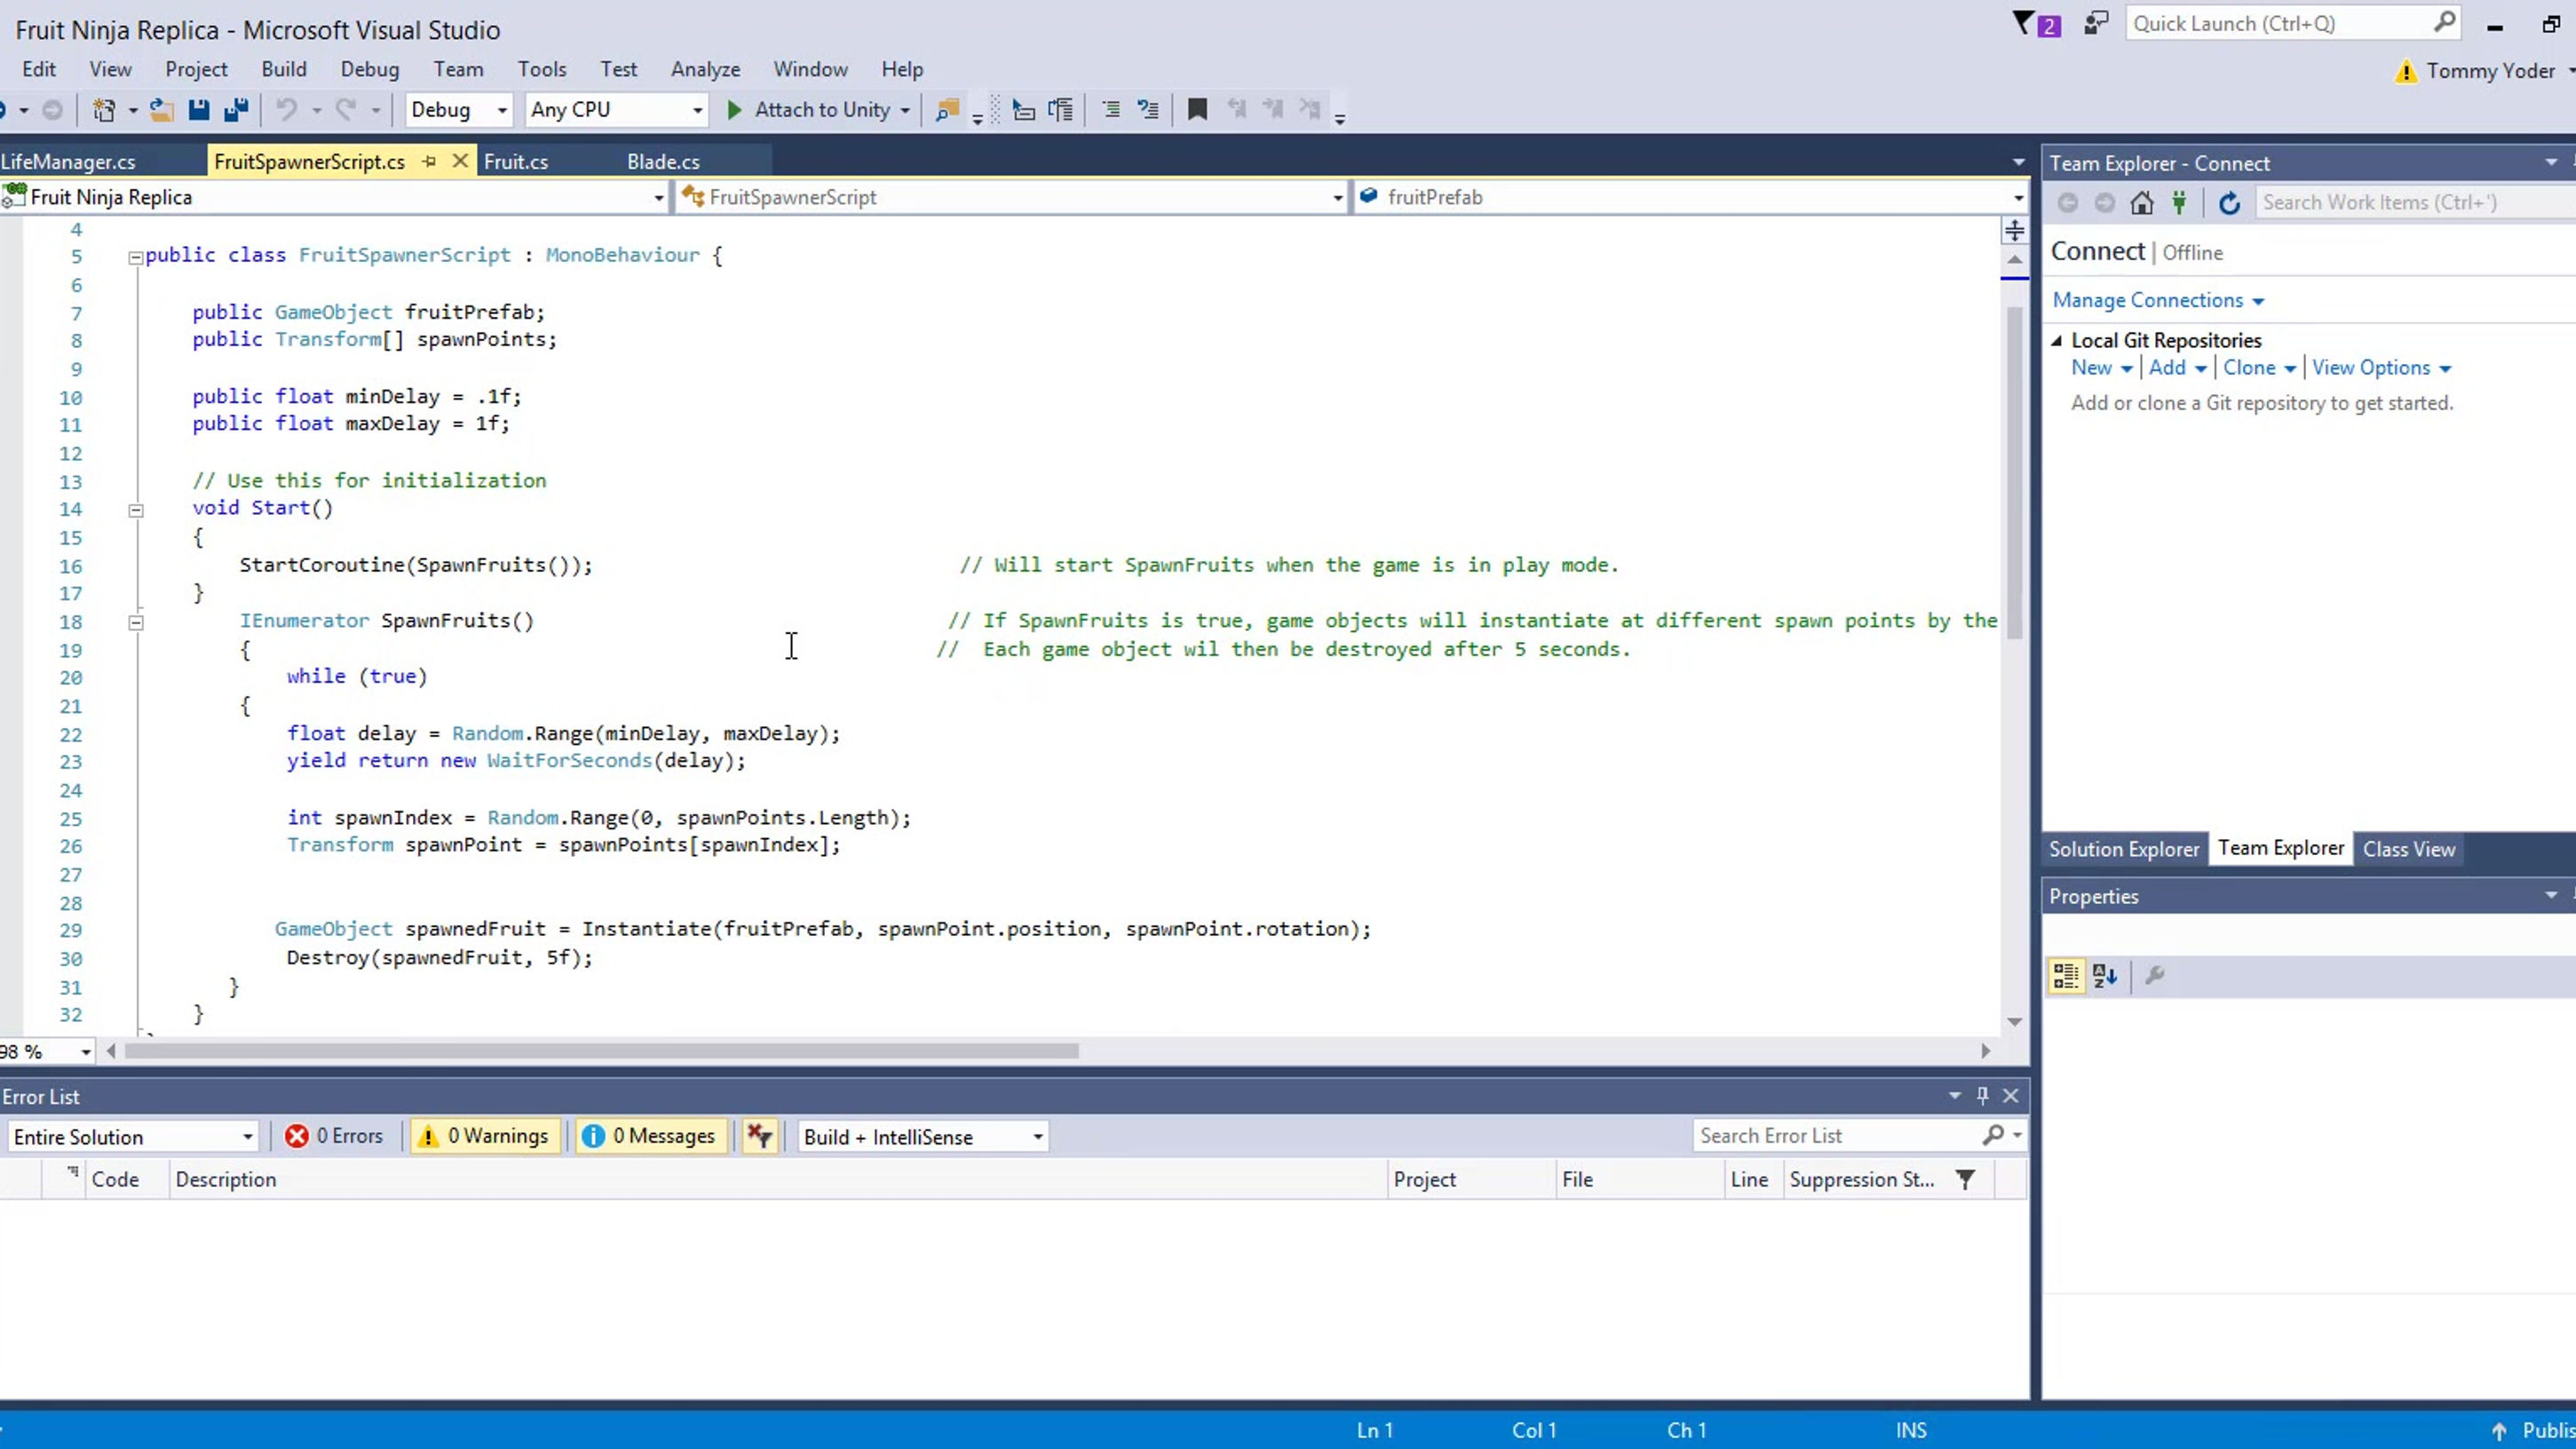Click the Redo arrow icon
This screenshot has width=2576, height=1449.
[x=346, y=110]
